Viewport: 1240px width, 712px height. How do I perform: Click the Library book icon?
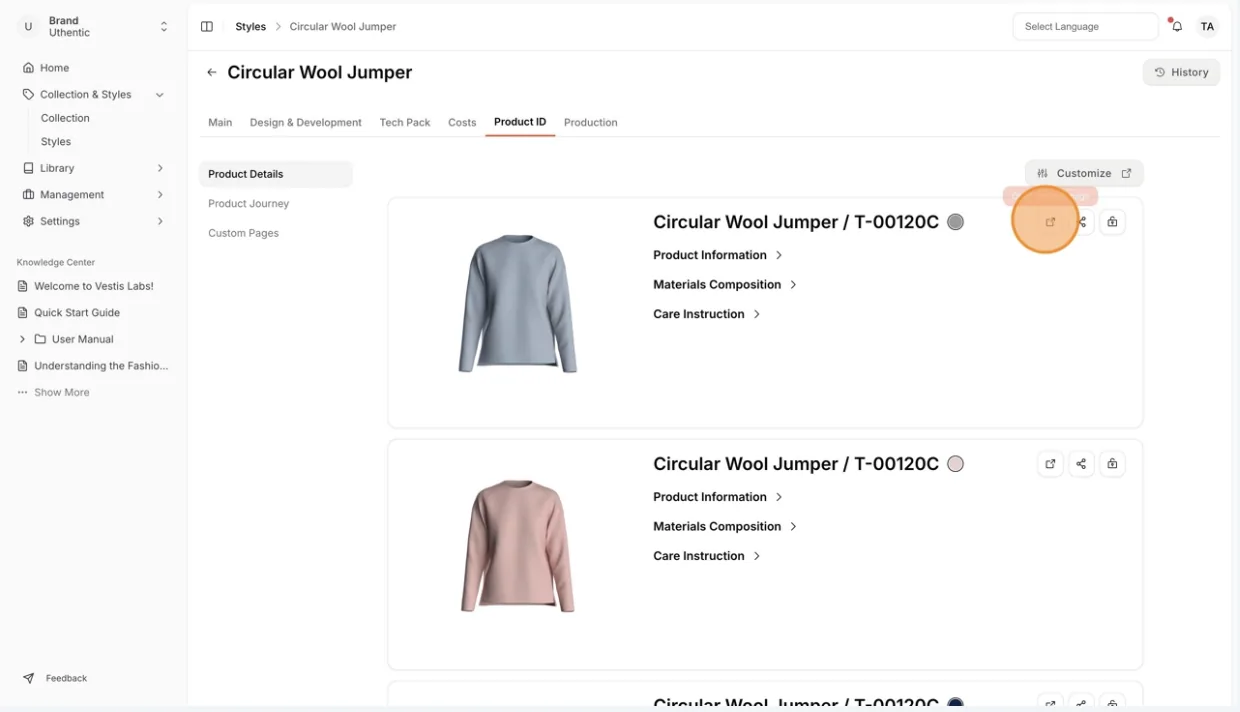pyautogui.click(x=28, y=168)
